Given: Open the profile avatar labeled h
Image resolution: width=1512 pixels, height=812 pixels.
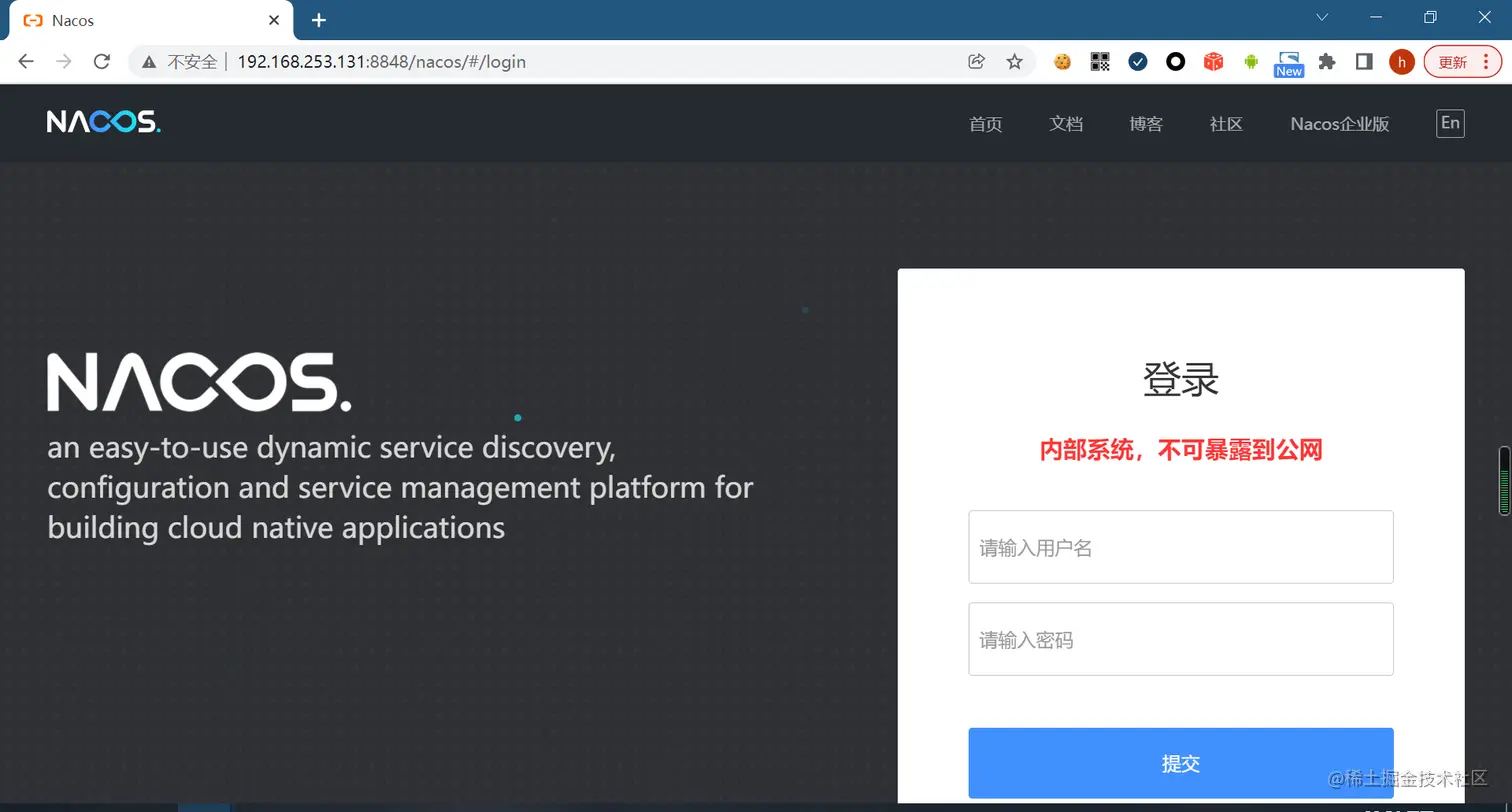Looking at the screenshot, I should point(1402,62).
